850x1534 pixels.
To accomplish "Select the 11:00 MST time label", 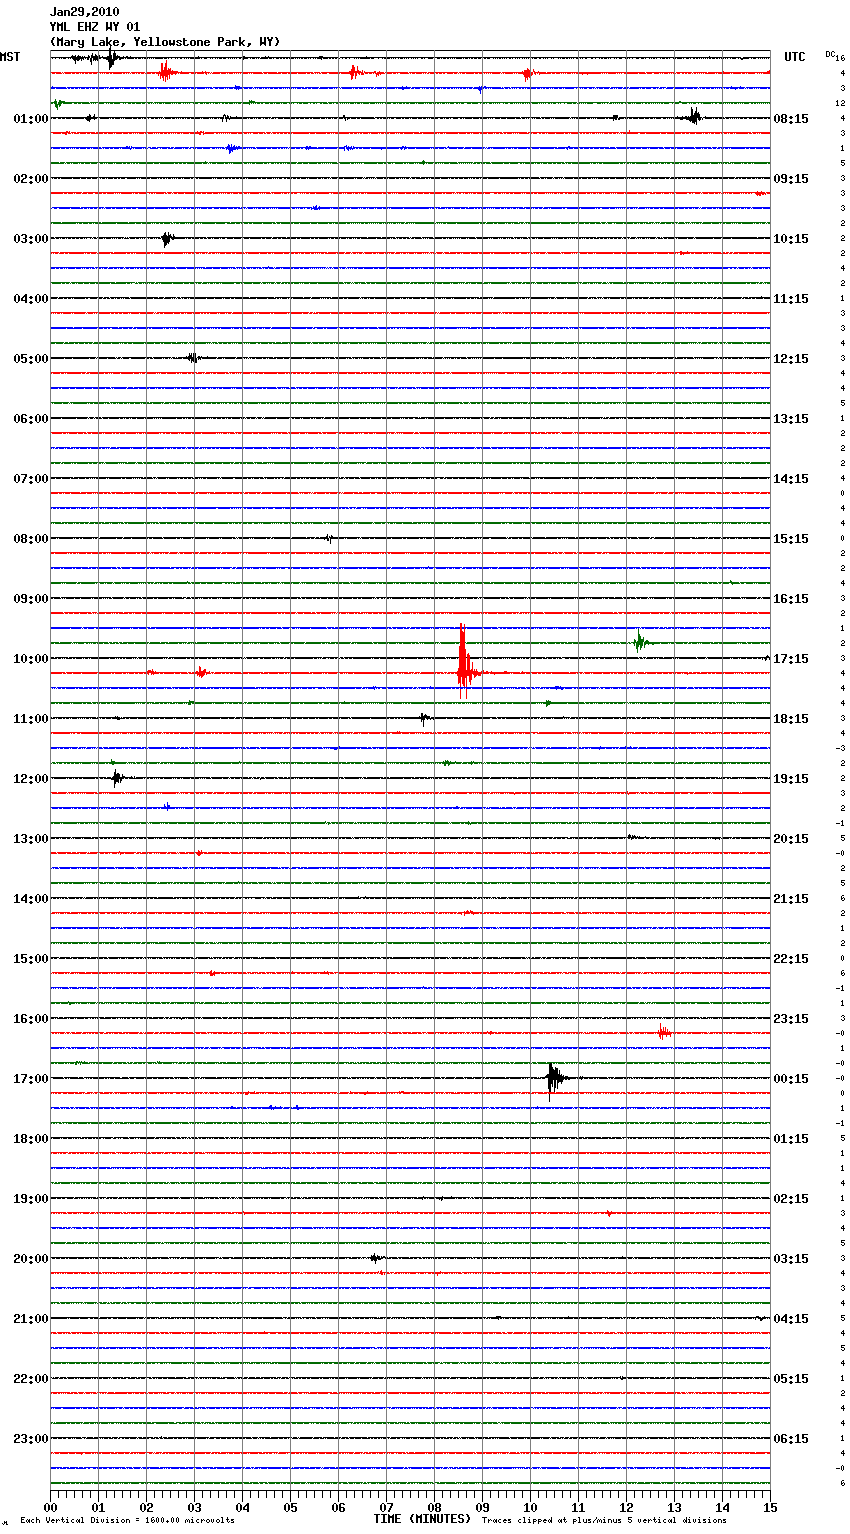I will (31, 719).
